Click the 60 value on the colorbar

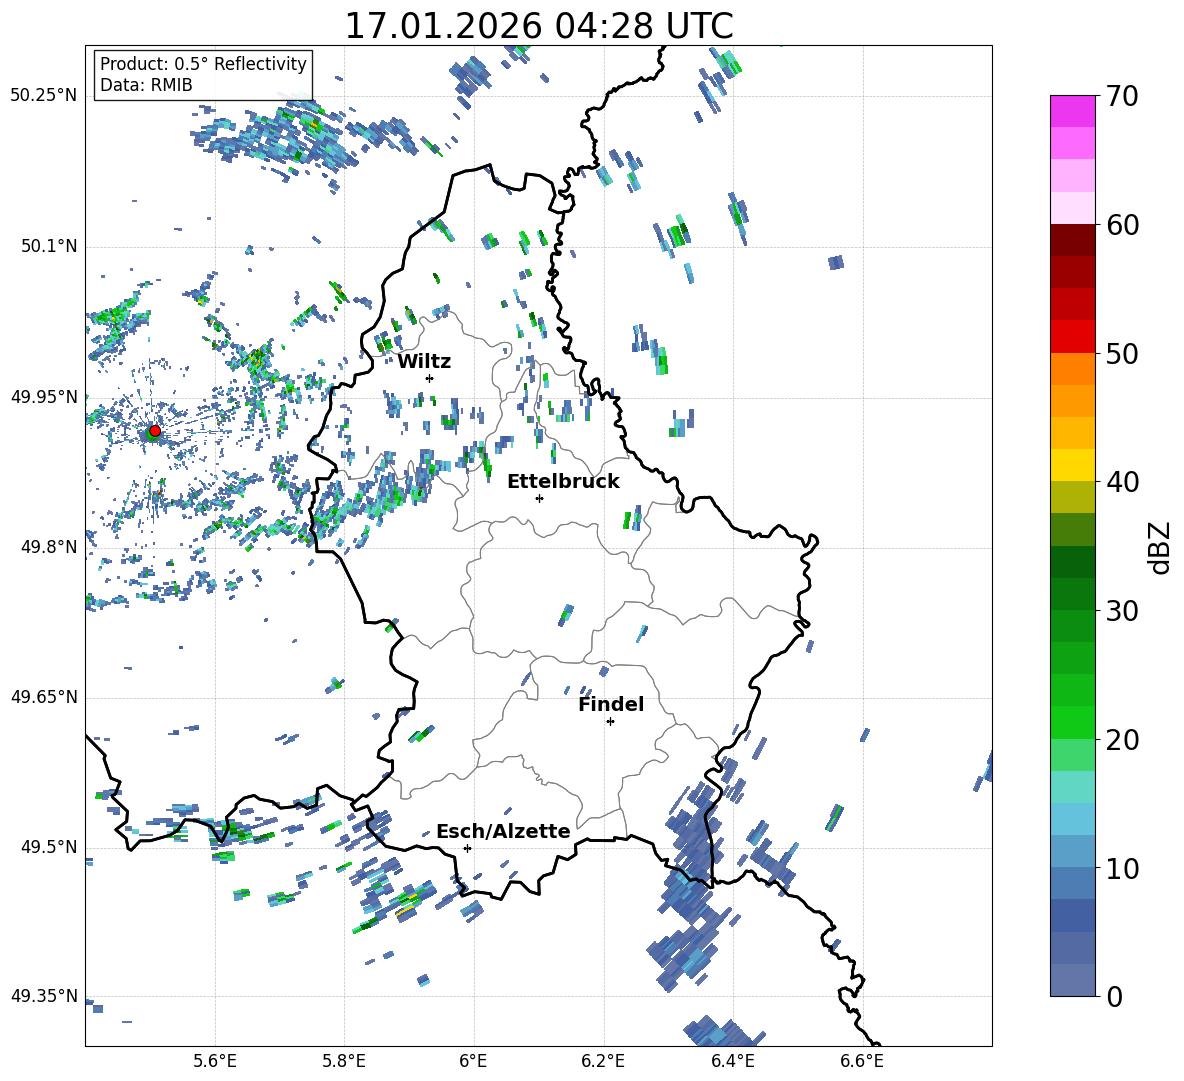pyautogui.click(x=1125, y=225)
